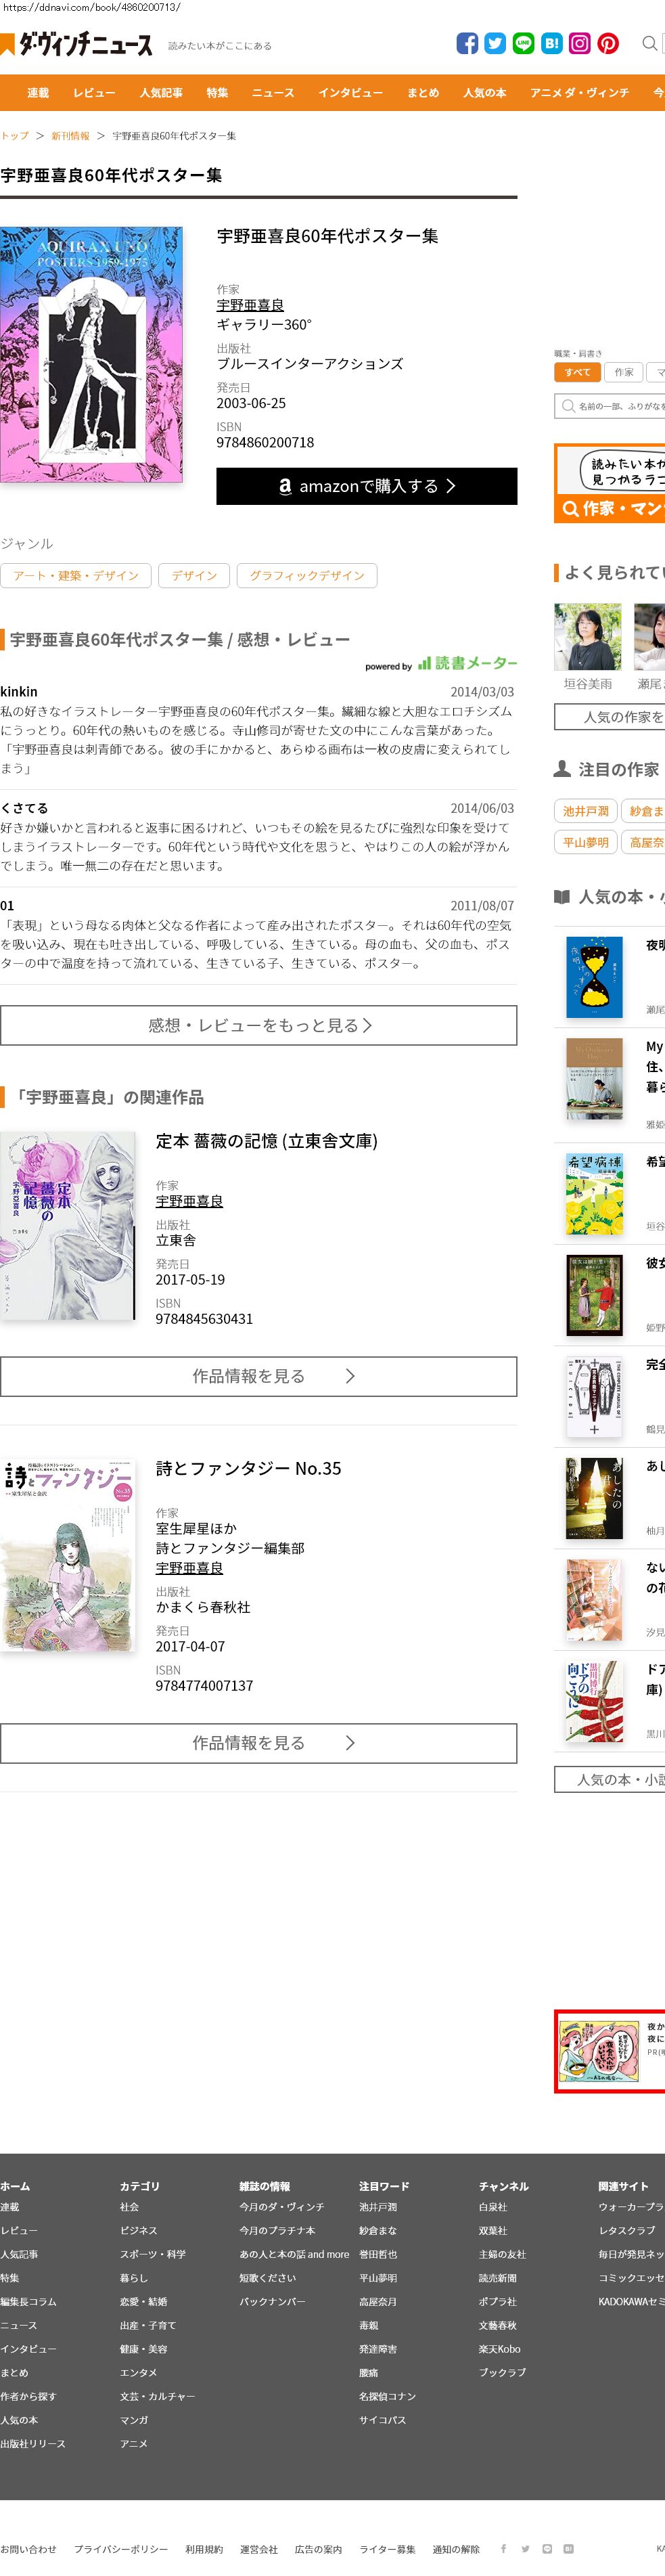Open search with the magnifier icon
Screen dimensions: 665x2576
[650, 43]
